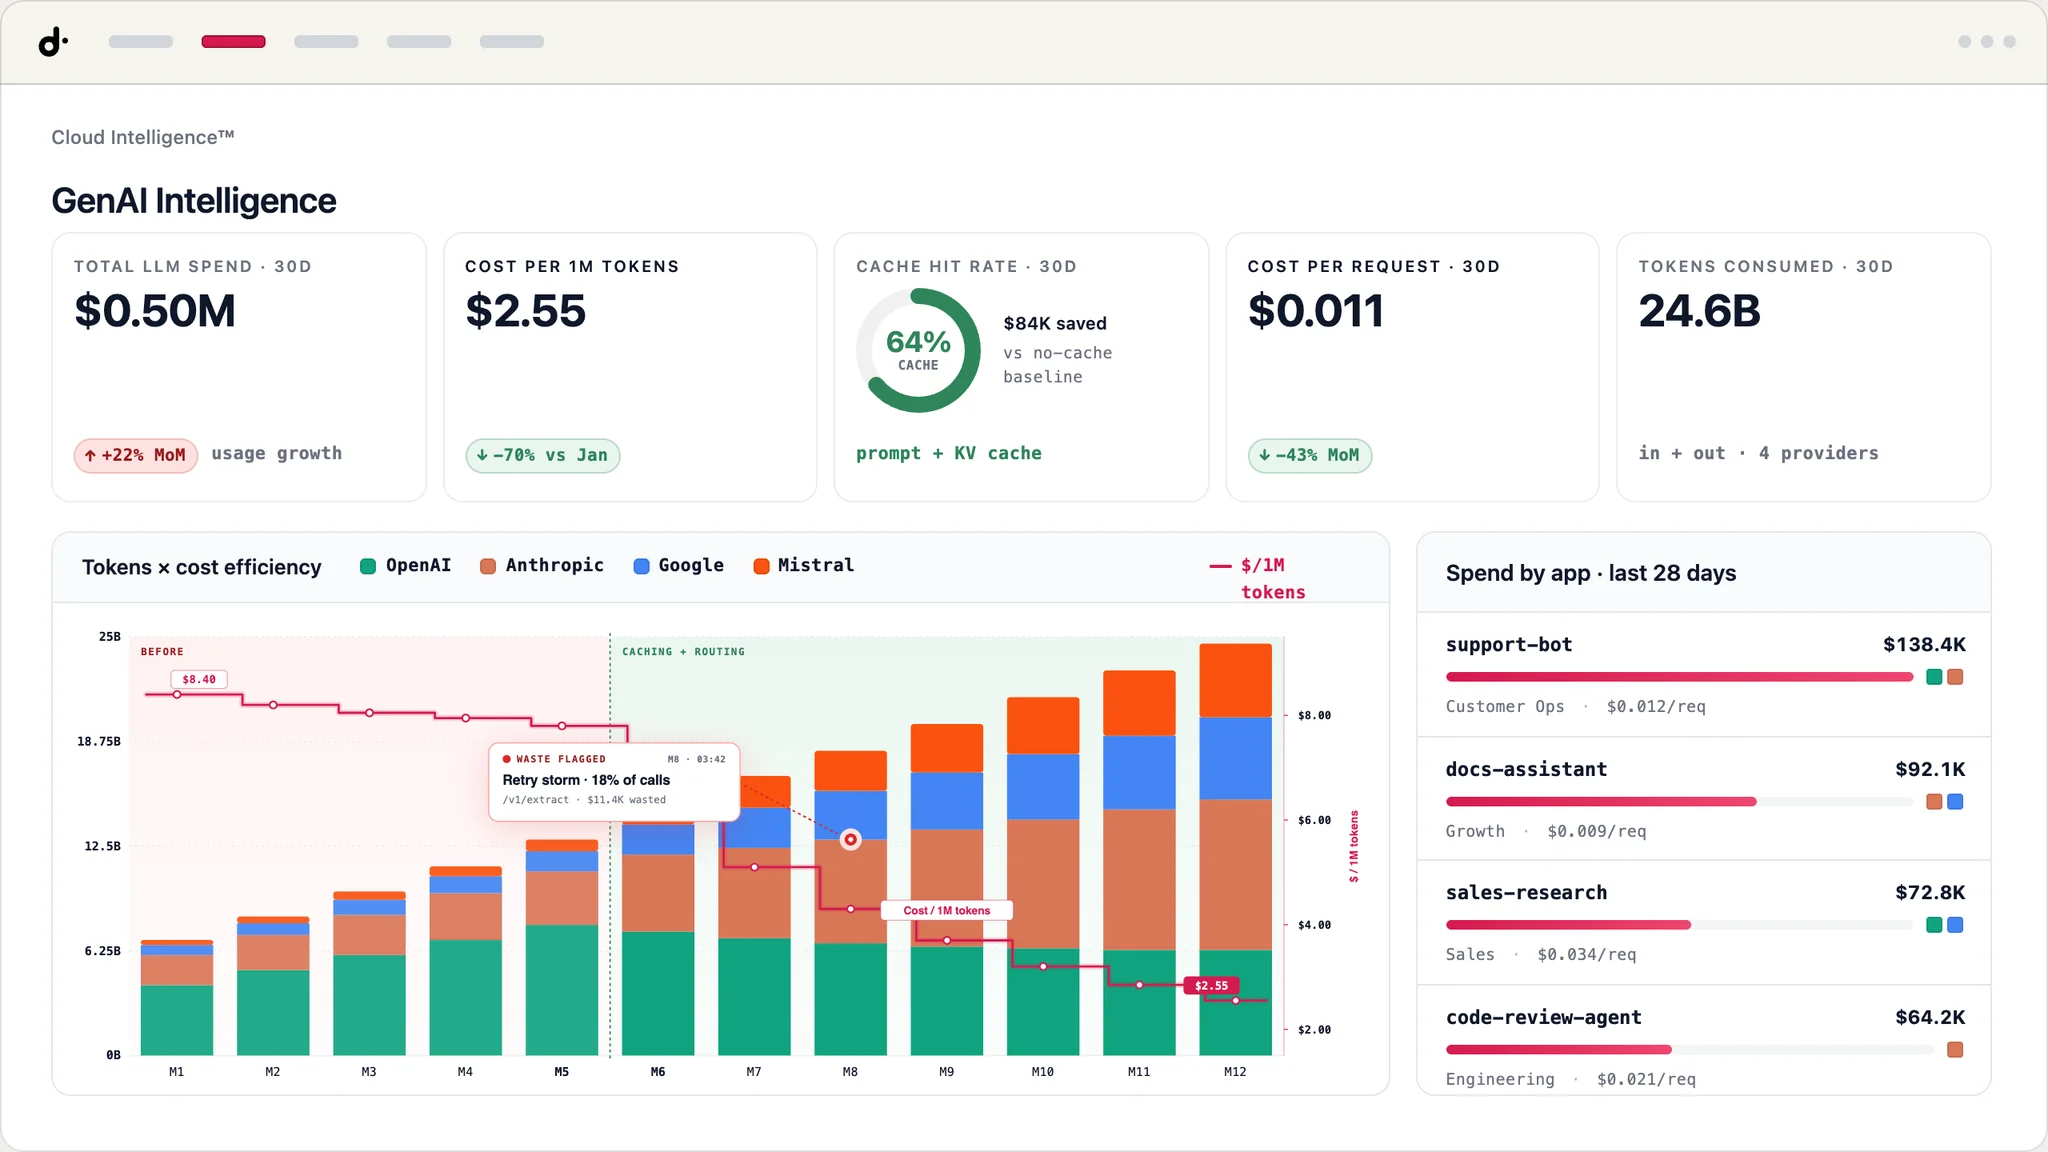Toggle the Anthropic legend swatch
Screen dimensions: 2048x1152
click(488, 566)
